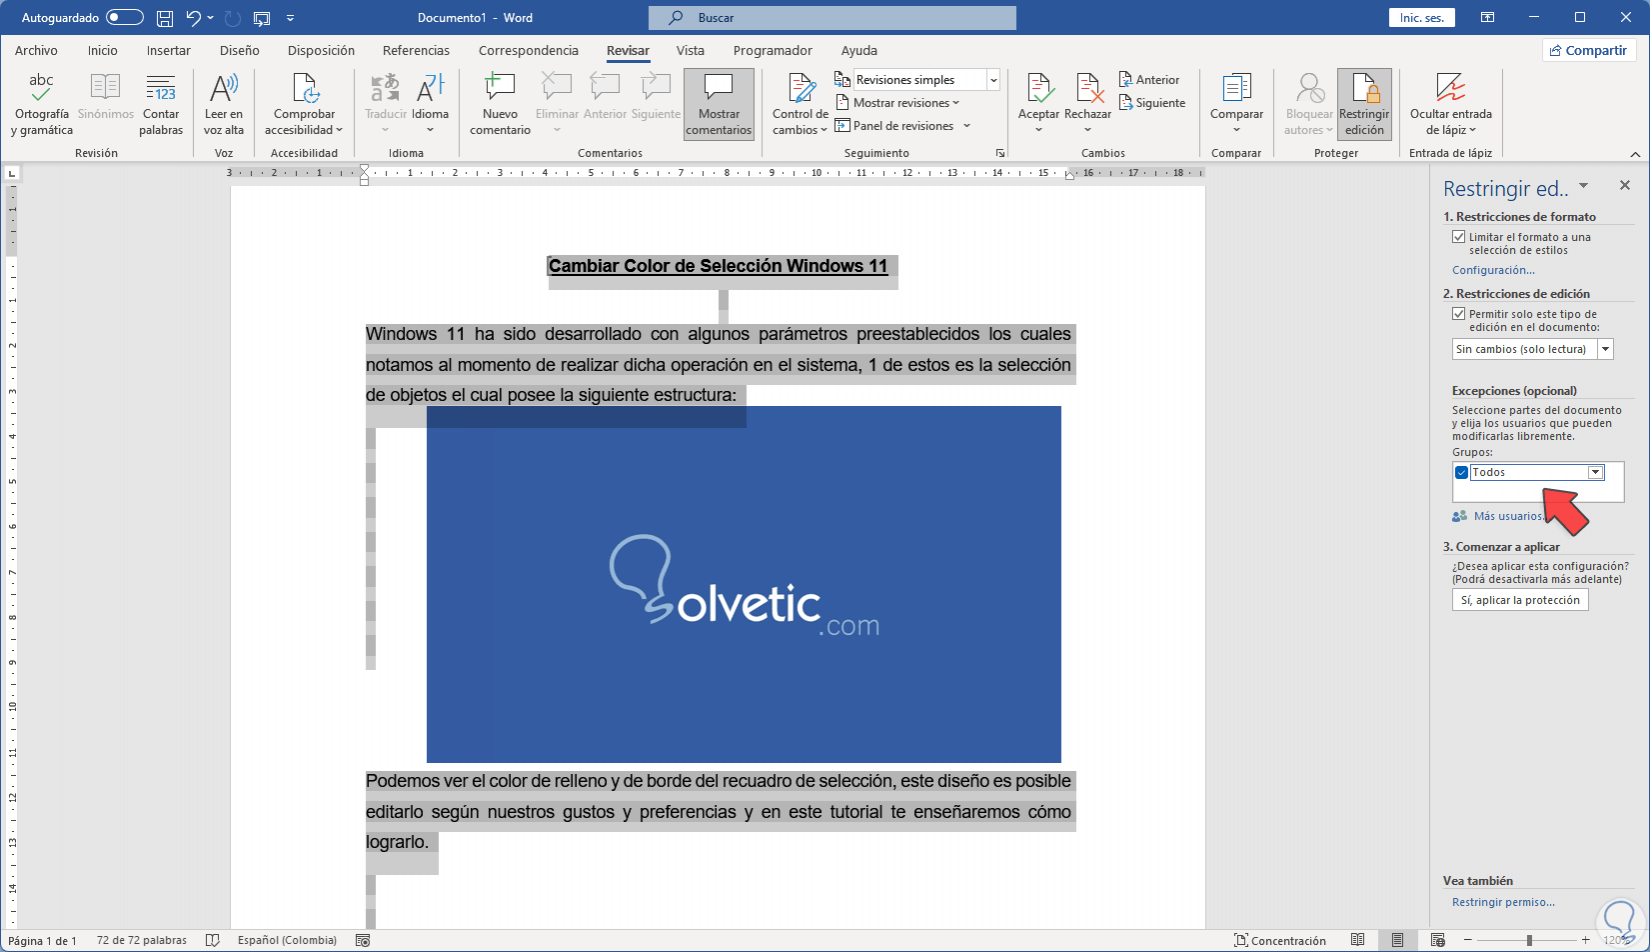Viewport: 1650px width, 952px height.
Task: Run Ortografía y gramática check
Action: tap(42, 104)
